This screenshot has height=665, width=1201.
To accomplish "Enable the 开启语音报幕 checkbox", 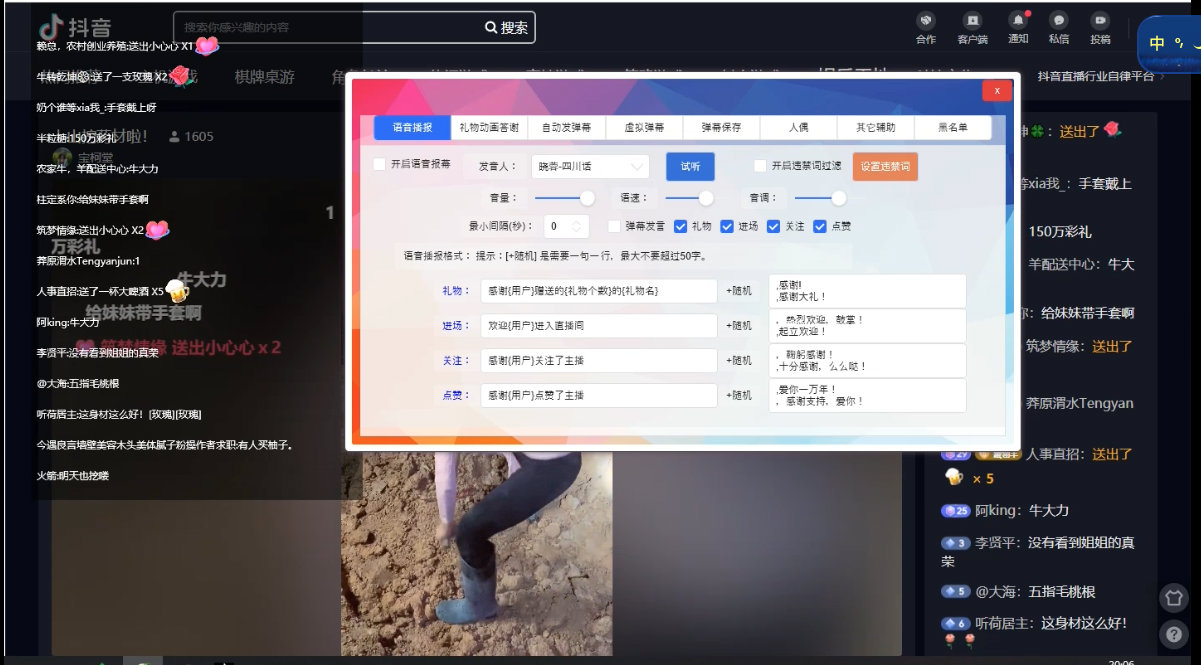I will click(x=379, y=164).
